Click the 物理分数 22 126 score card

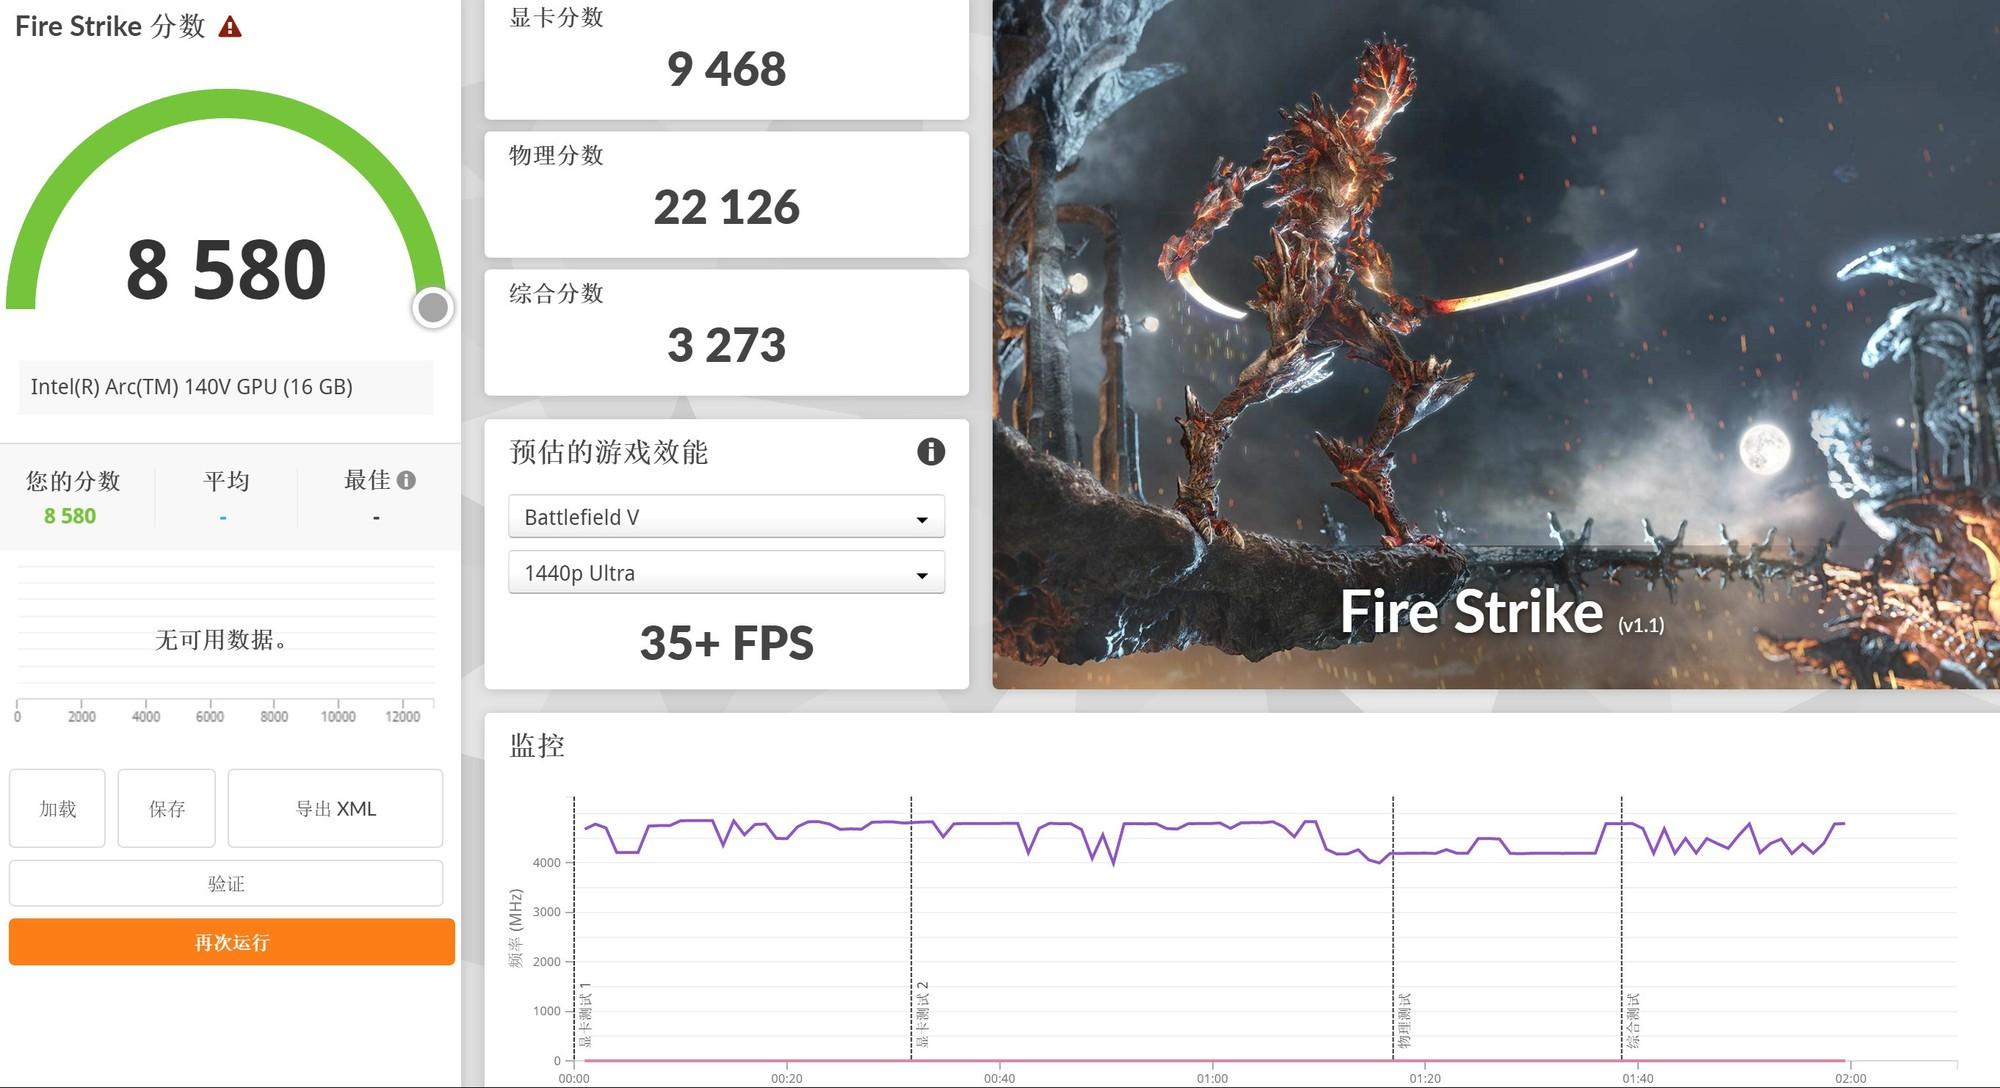pyautogui.click(x=726, y=195)
